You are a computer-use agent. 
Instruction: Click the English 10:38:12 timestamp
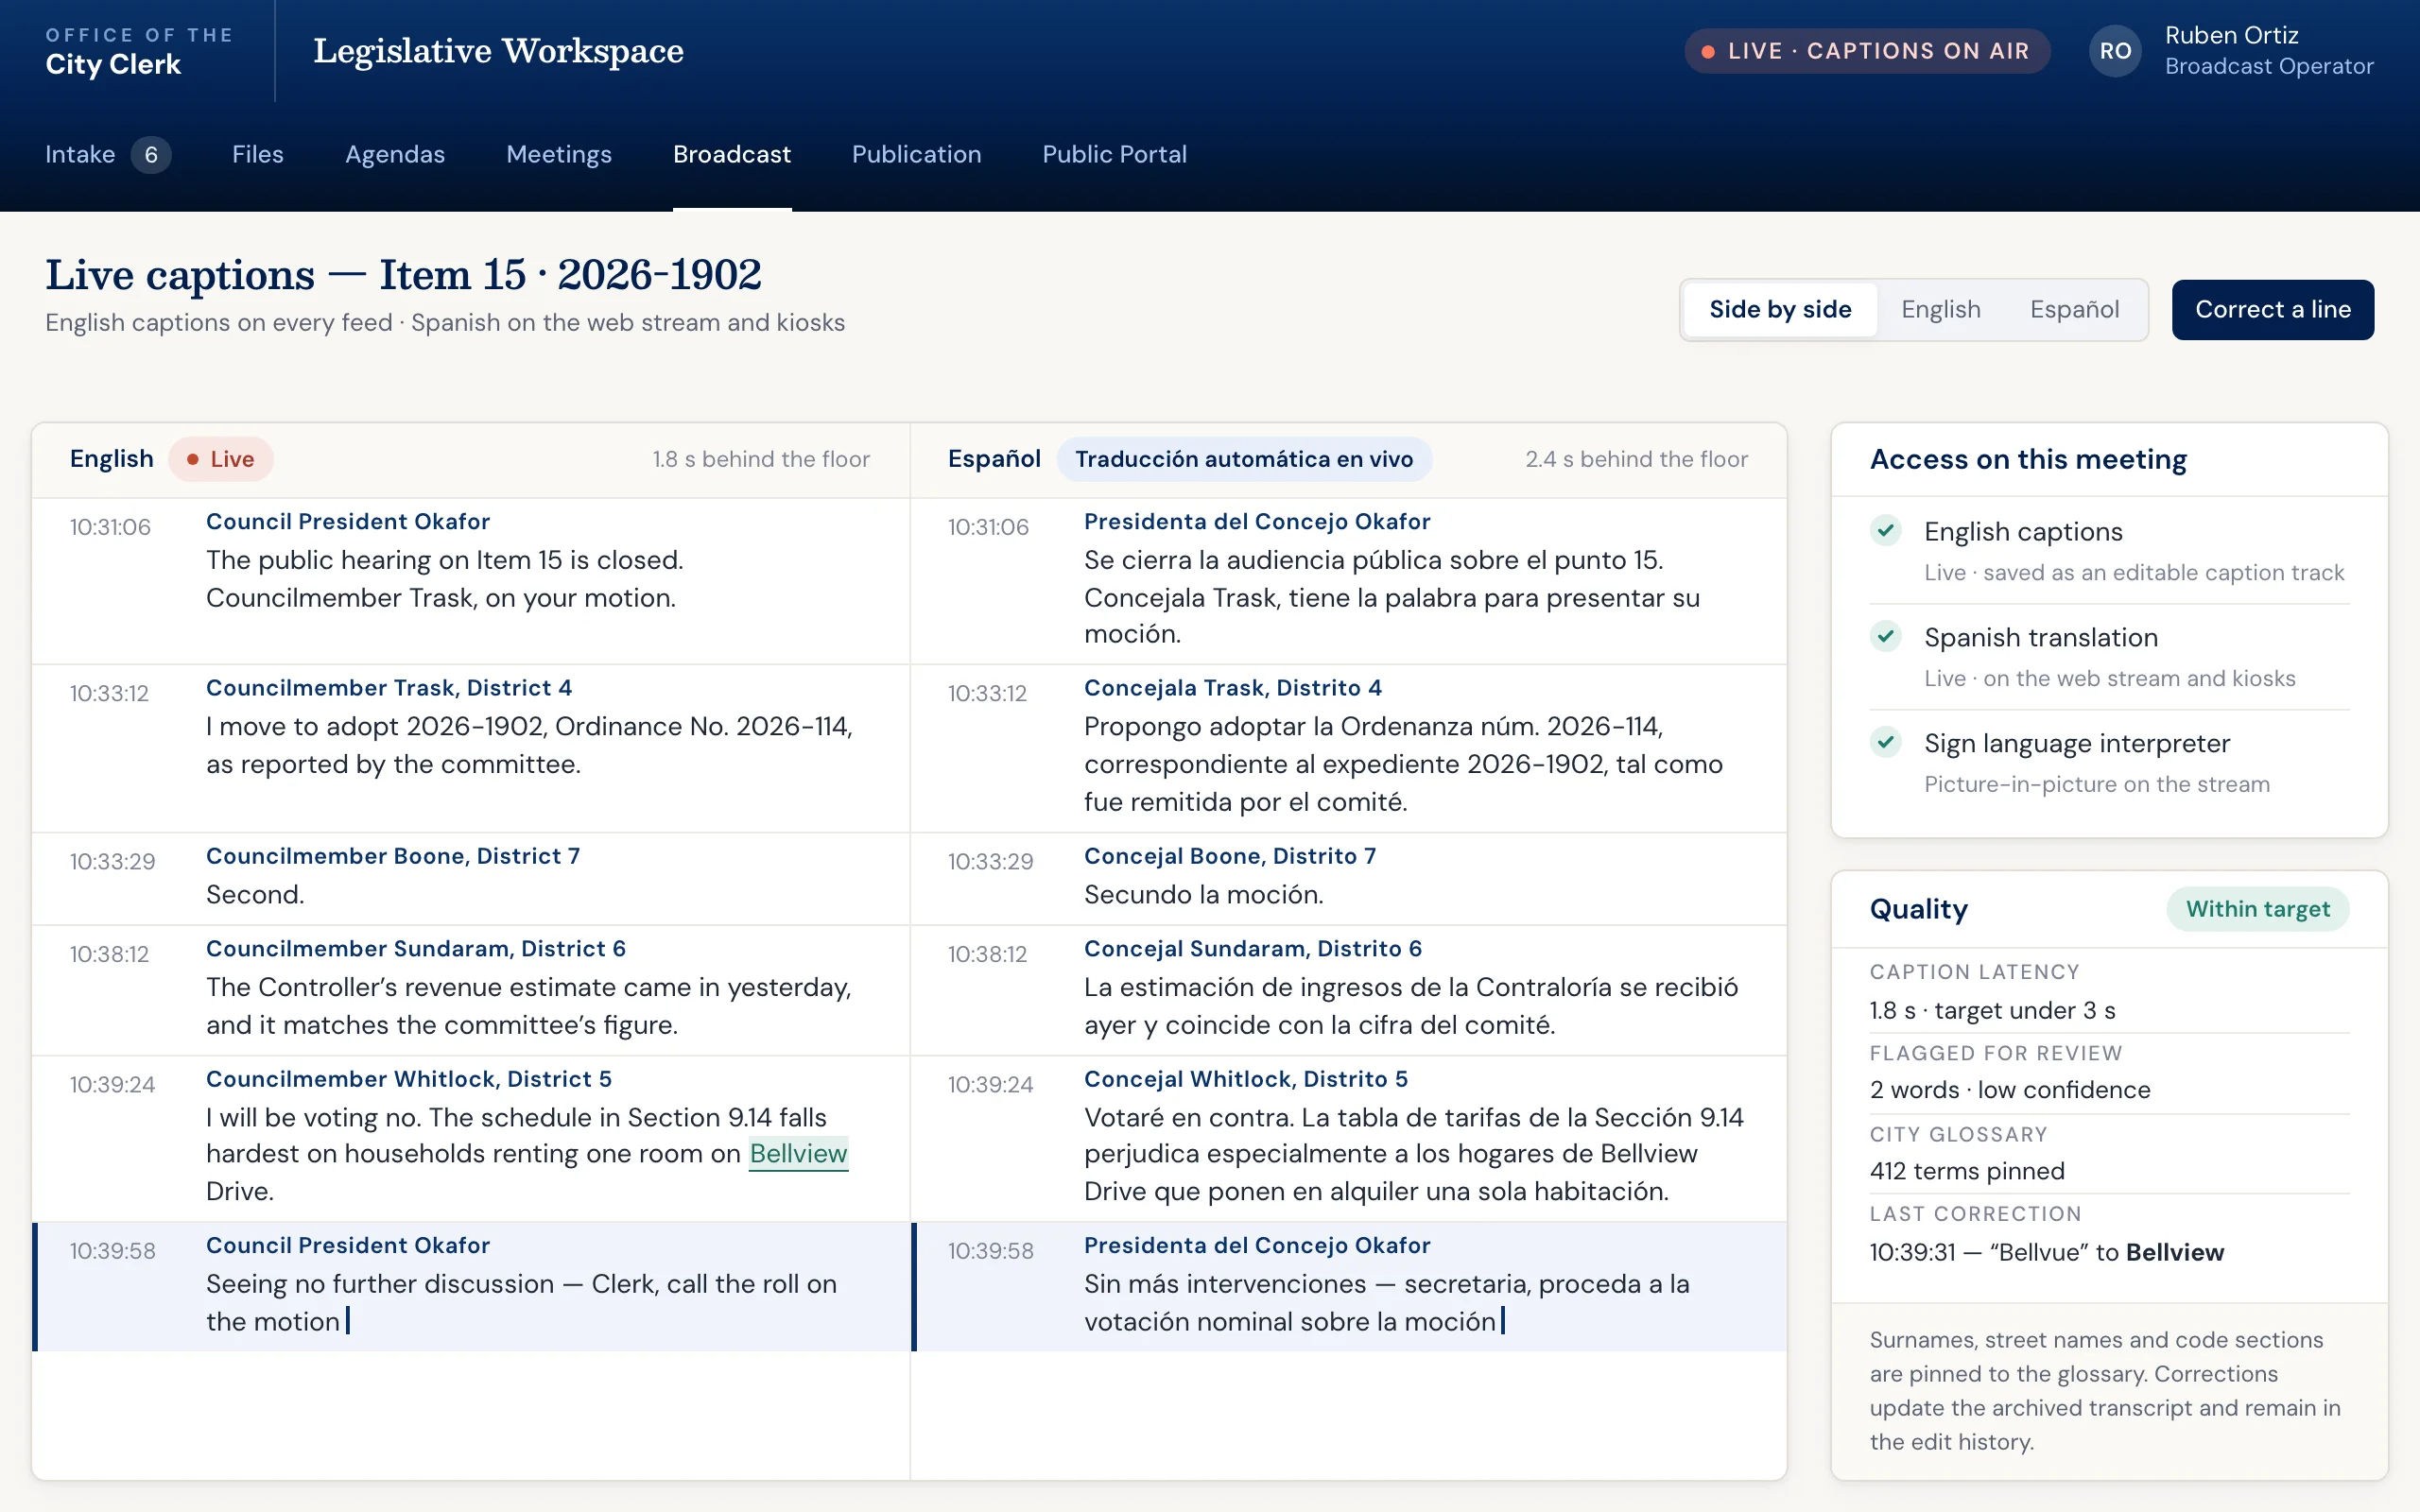[x=109, y=954]
